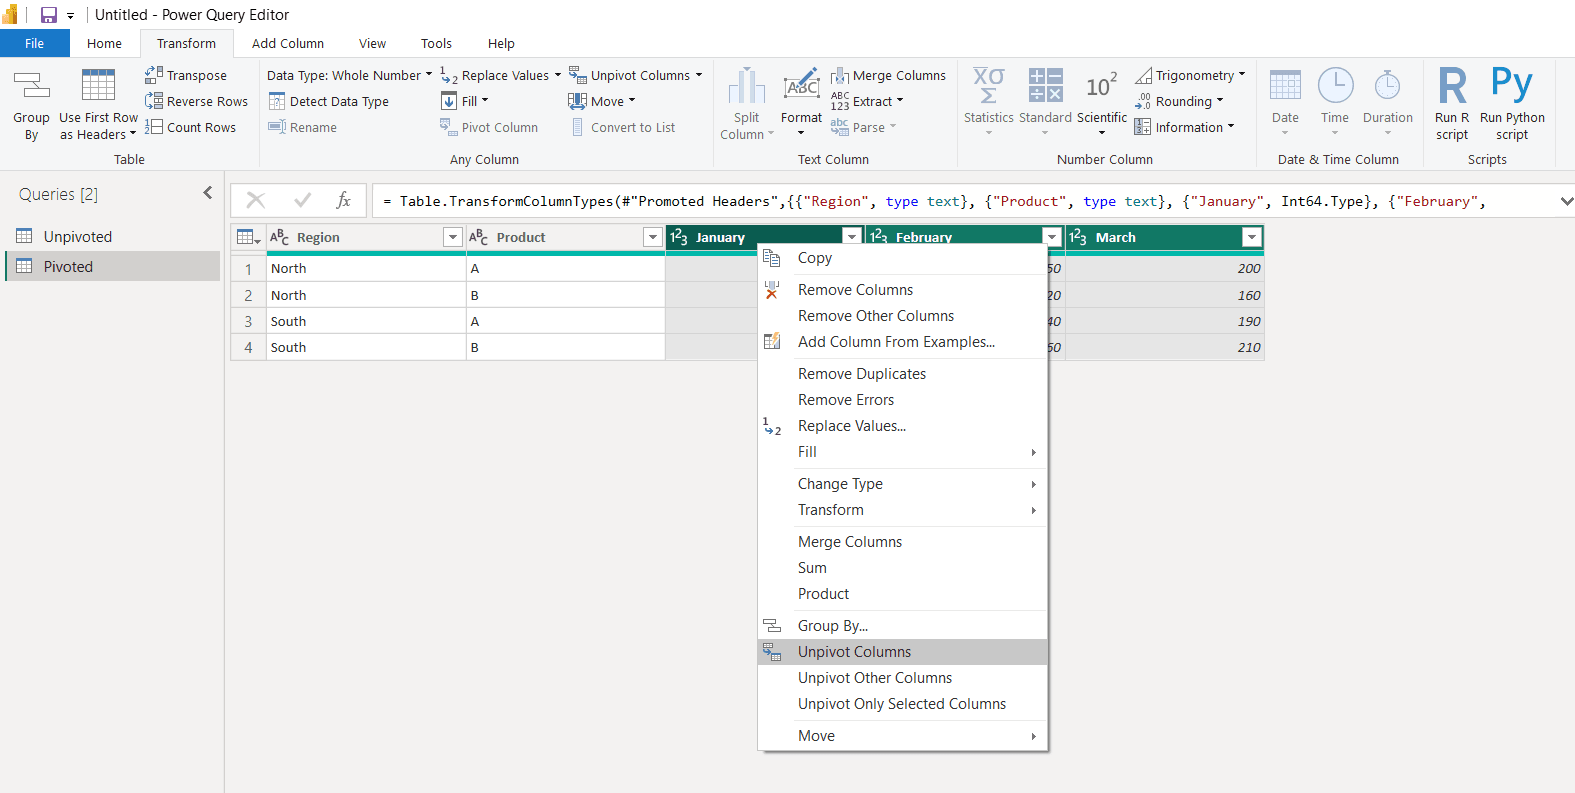Click the Split Column icon
Image resolution: width=1575 pixels, height=793 pixels.
point(747,87)
